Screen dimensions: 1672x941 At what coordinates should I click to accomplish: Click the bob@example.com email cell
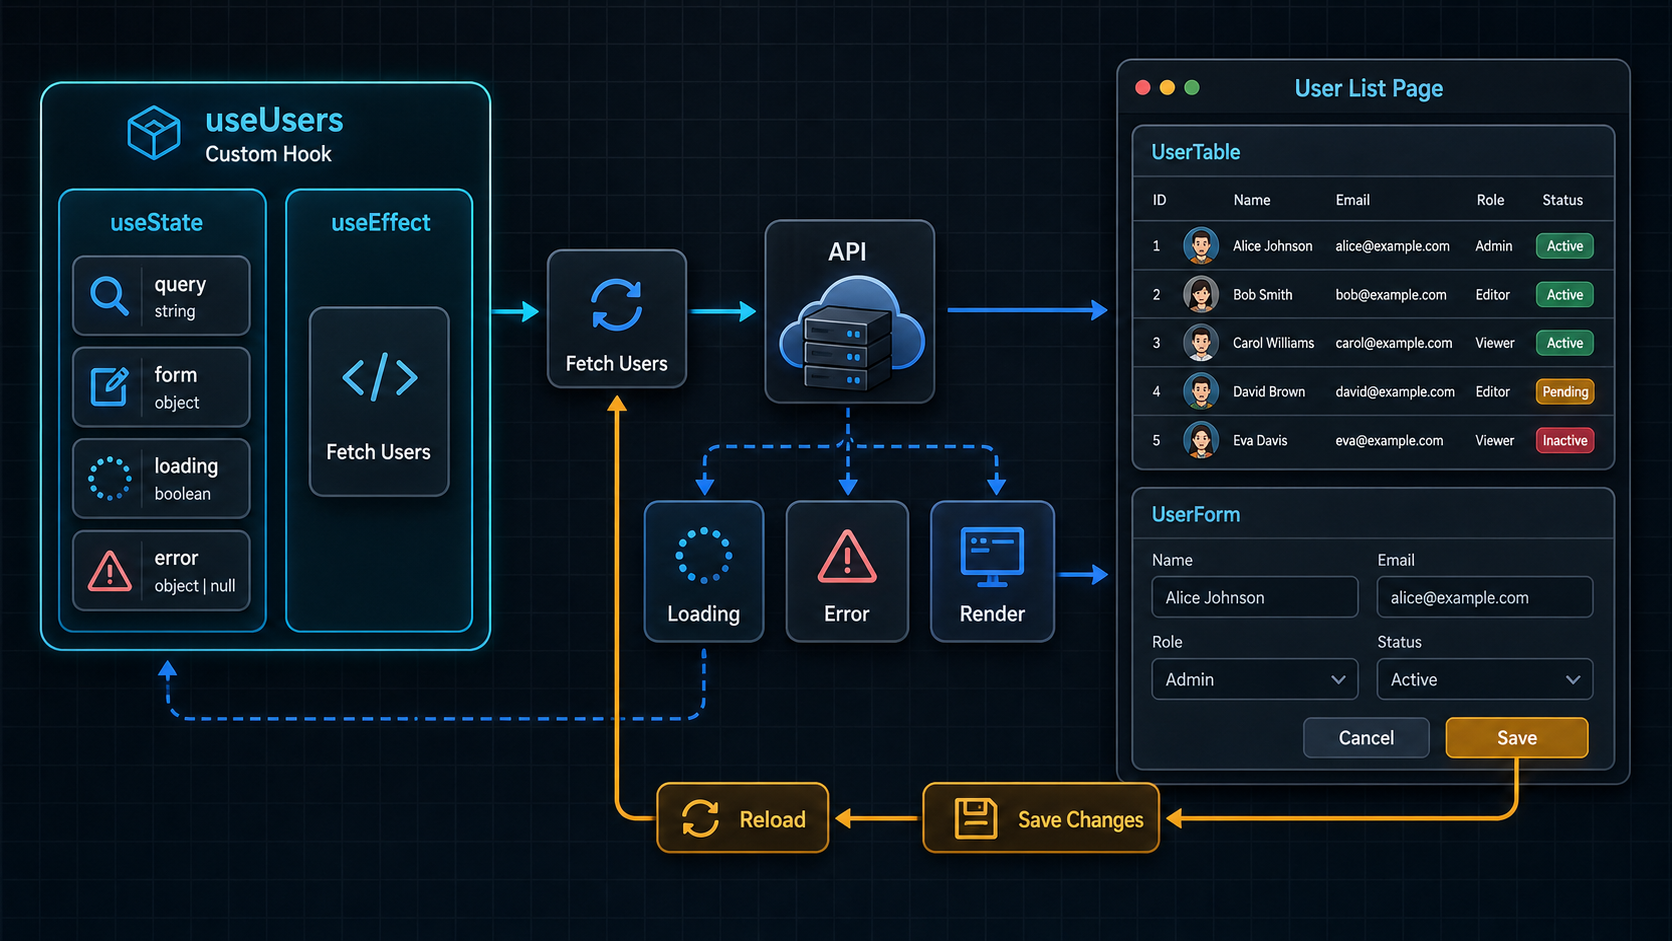[x=1391, y=295]
